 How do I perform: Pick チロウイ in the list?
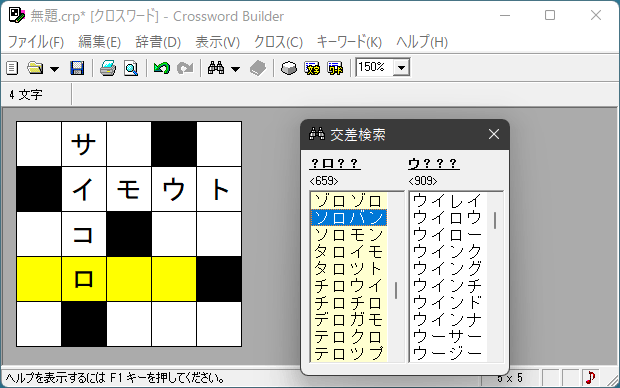pyautogui.click(x=349, y=286)
